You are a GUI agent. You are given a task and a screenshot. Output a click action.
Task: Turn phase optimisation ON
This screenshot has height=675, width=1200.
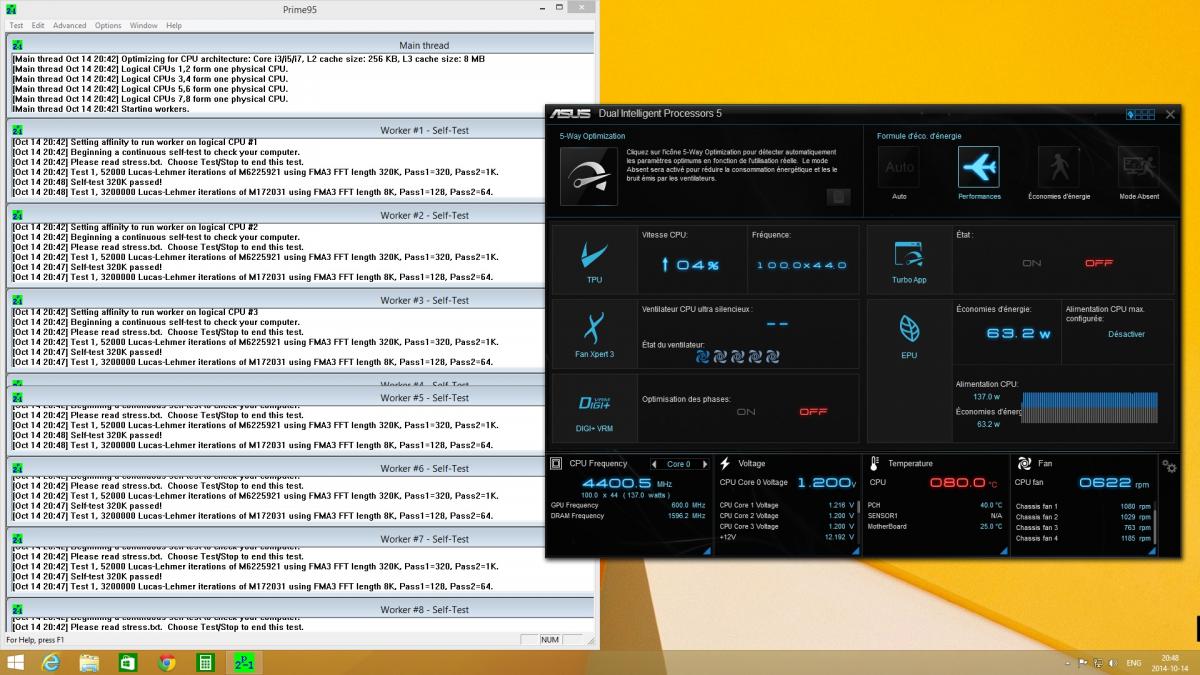[x=746, y=411]
